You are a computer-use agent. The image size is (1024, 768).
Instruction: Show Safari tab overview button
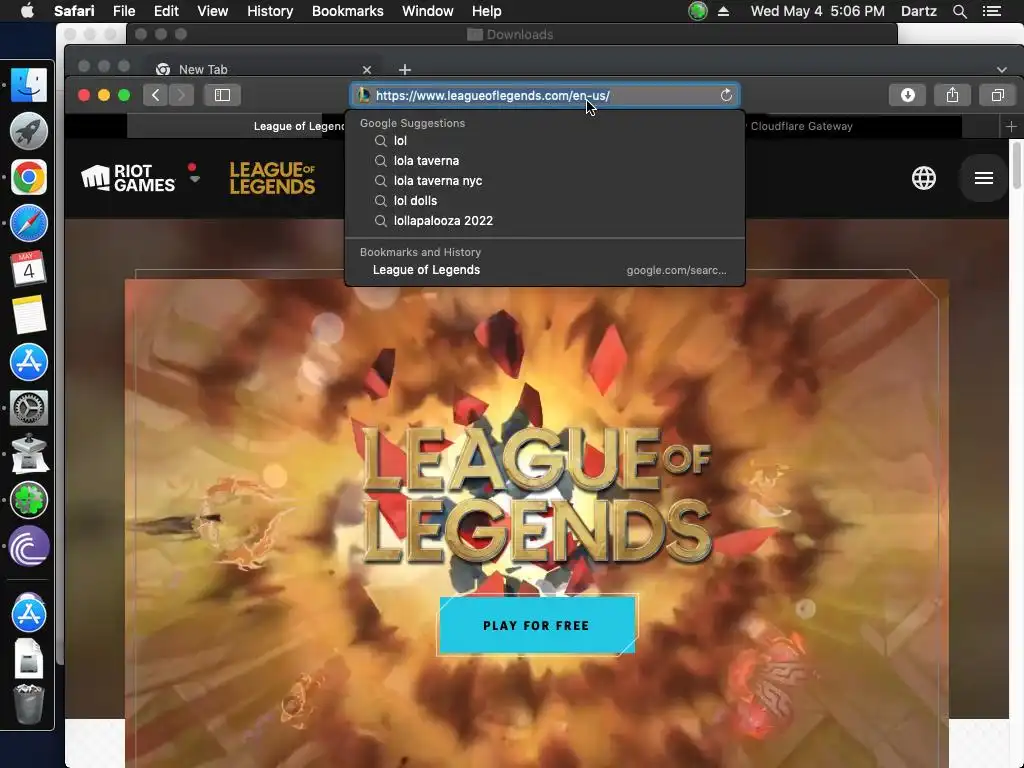pos(997,95)
